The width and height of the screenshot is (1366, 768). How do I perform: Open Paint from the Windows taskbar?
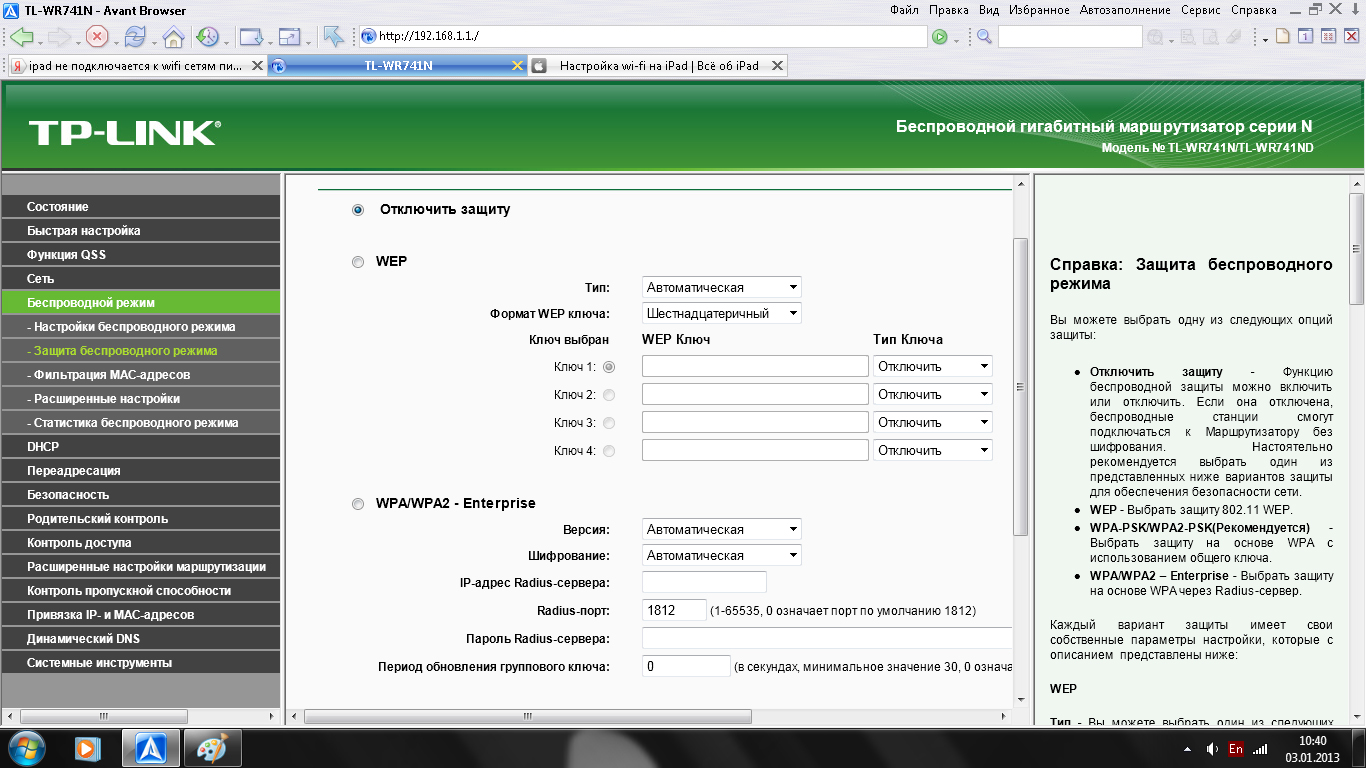[x=212, y=747]
